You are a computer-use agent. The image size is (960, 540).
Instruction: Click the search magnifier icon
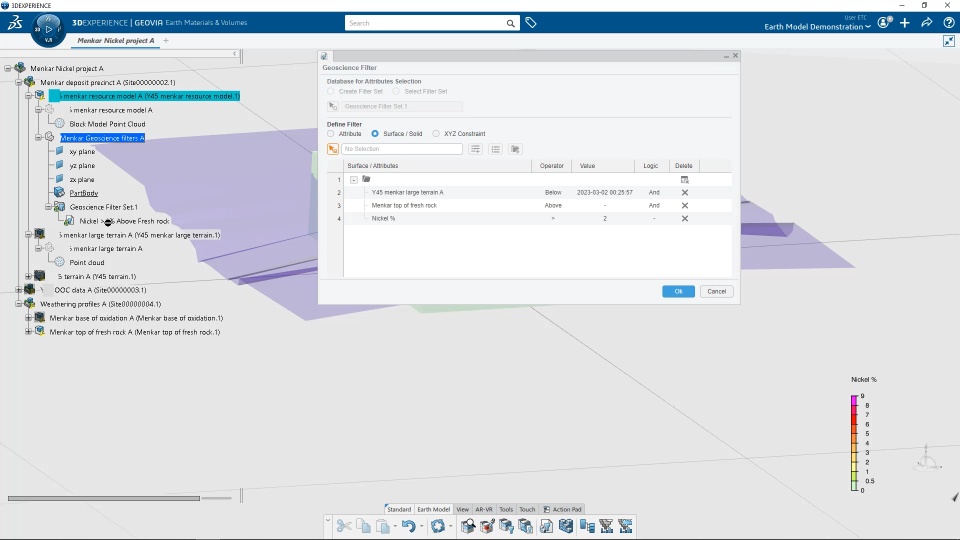pyautogui.click(x=510, y=23)
